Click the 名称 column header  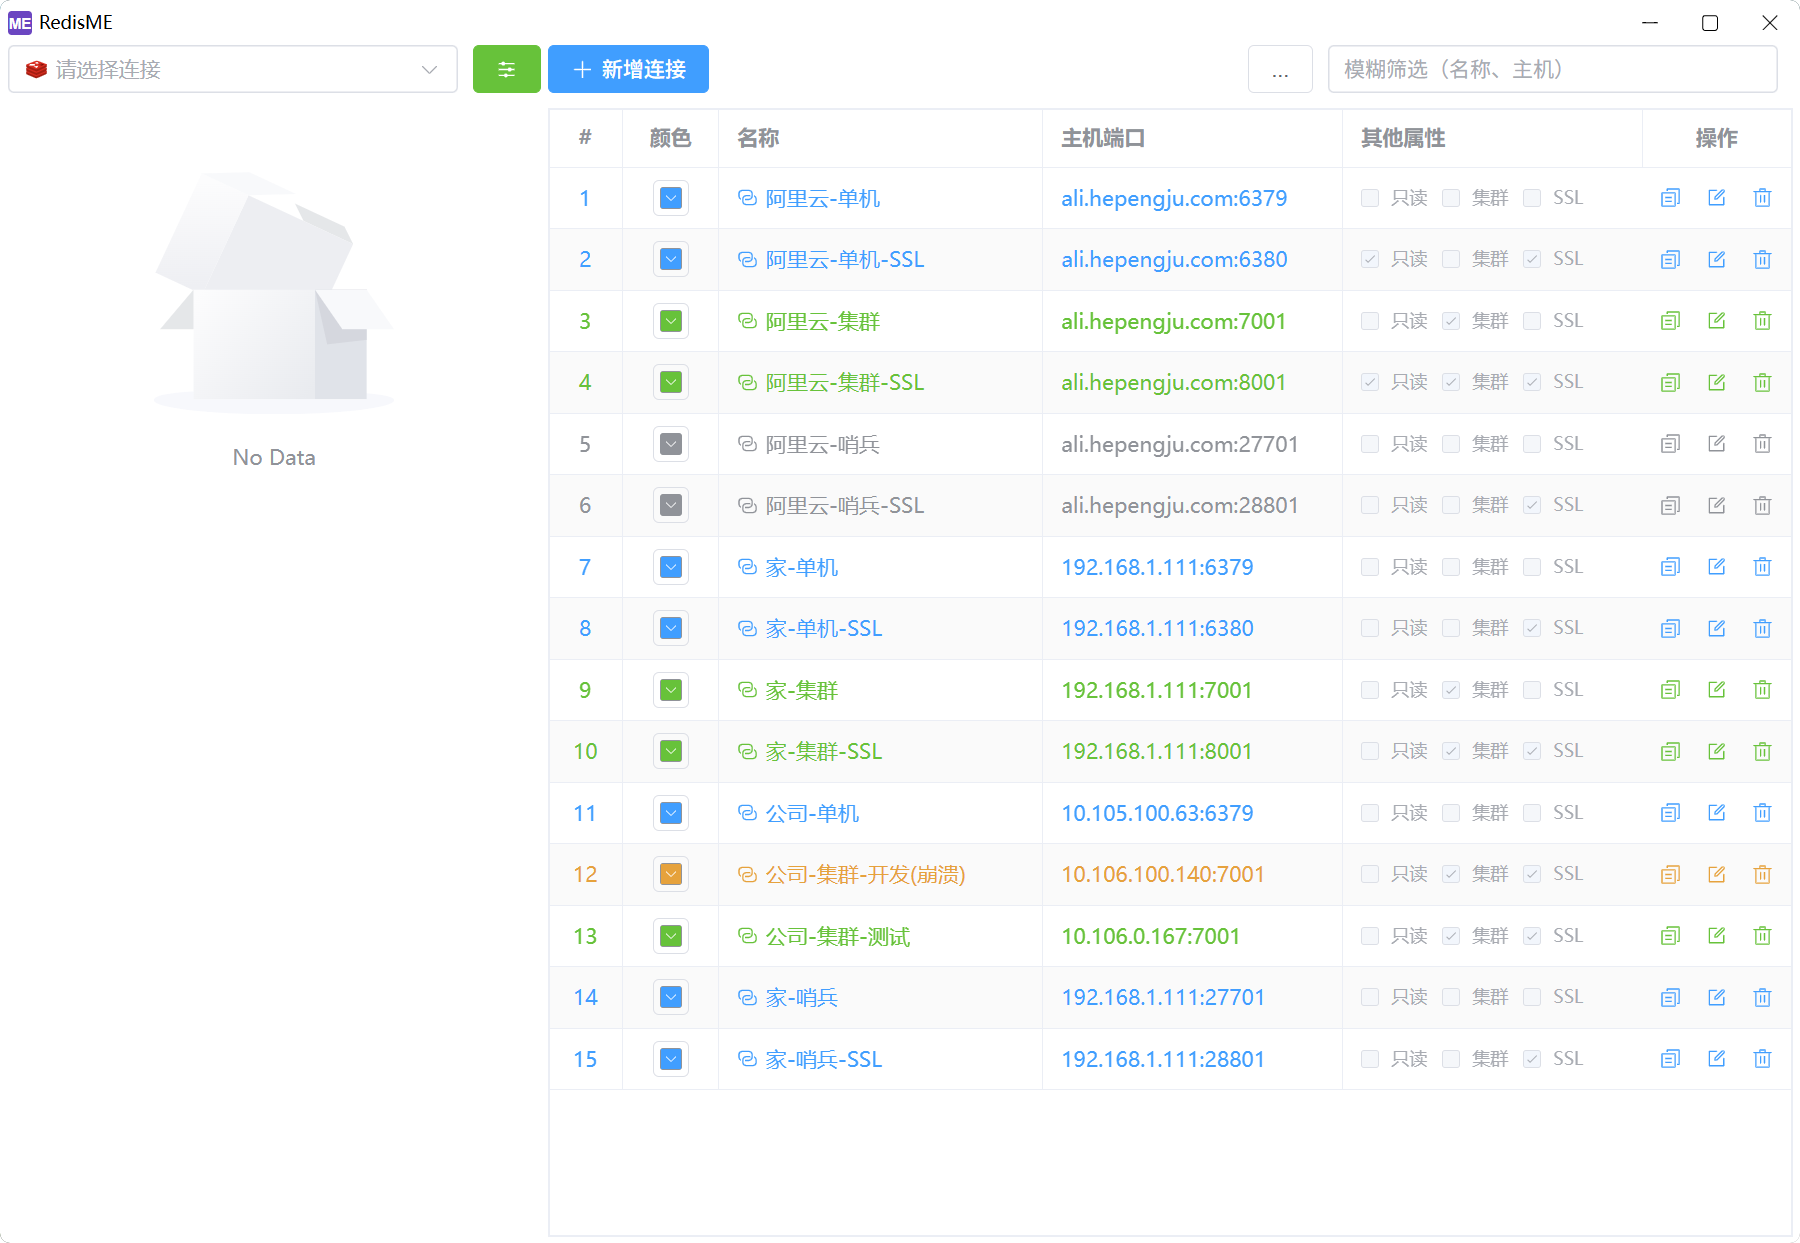[x=758, y=138]
